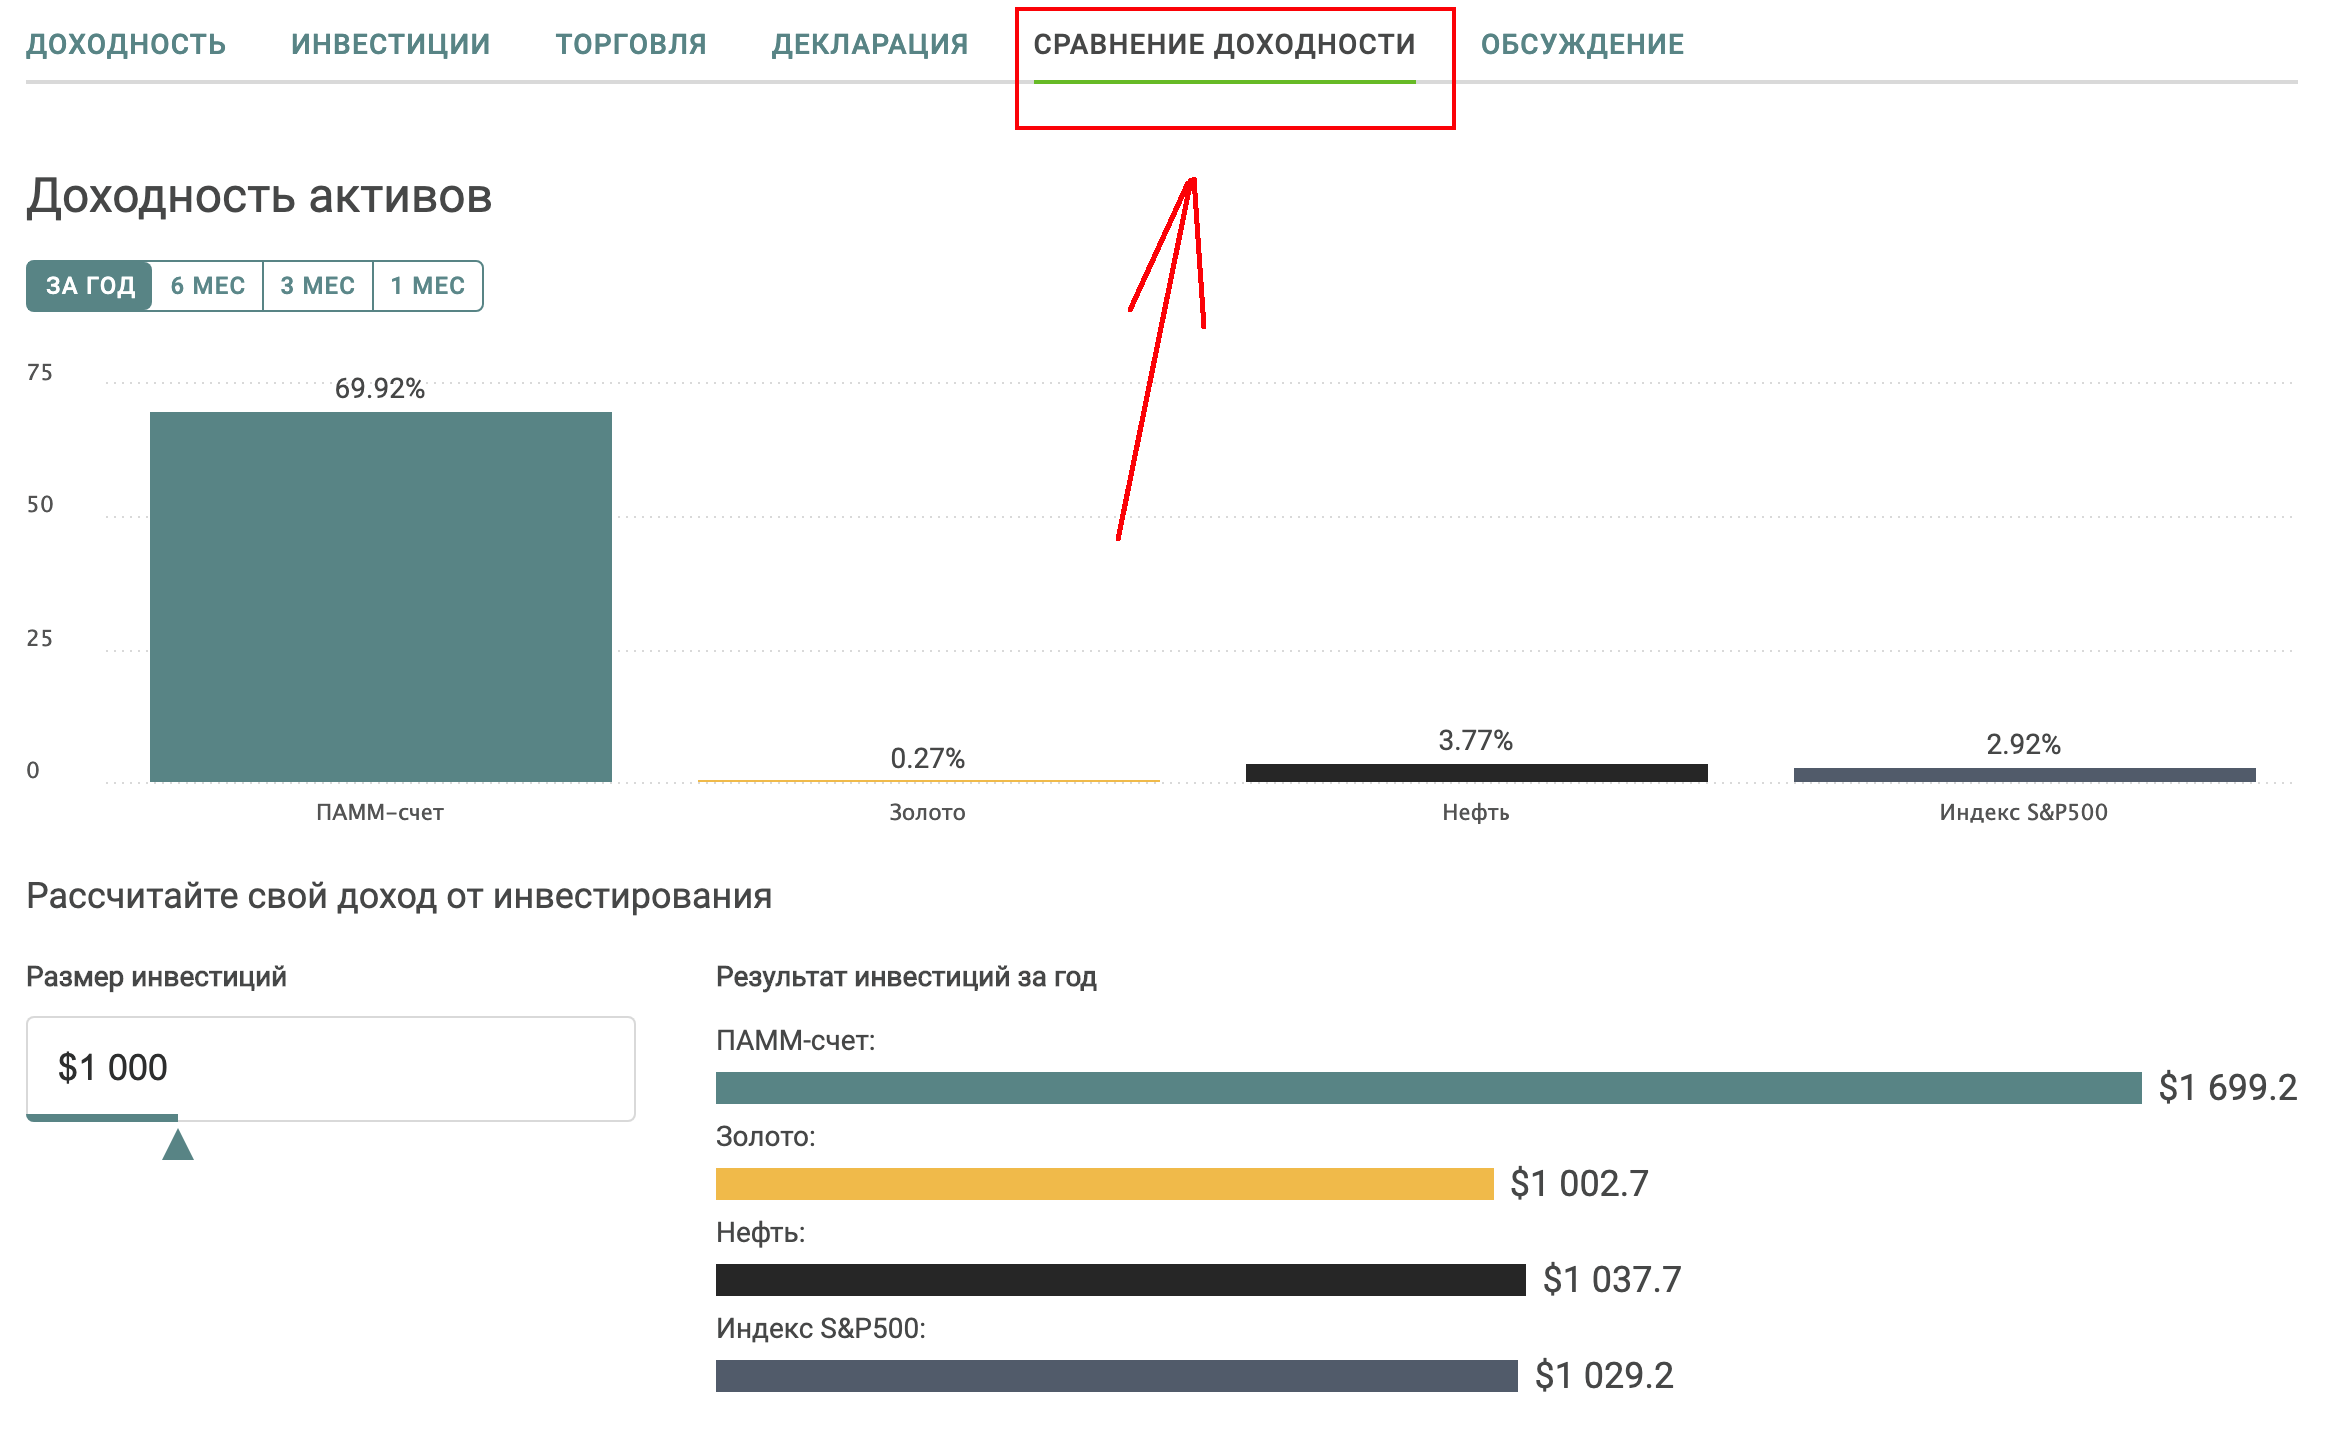Click the teal ПАММ-счет result bar
This screenshot has height=1442, width=2332.
1428,1088
